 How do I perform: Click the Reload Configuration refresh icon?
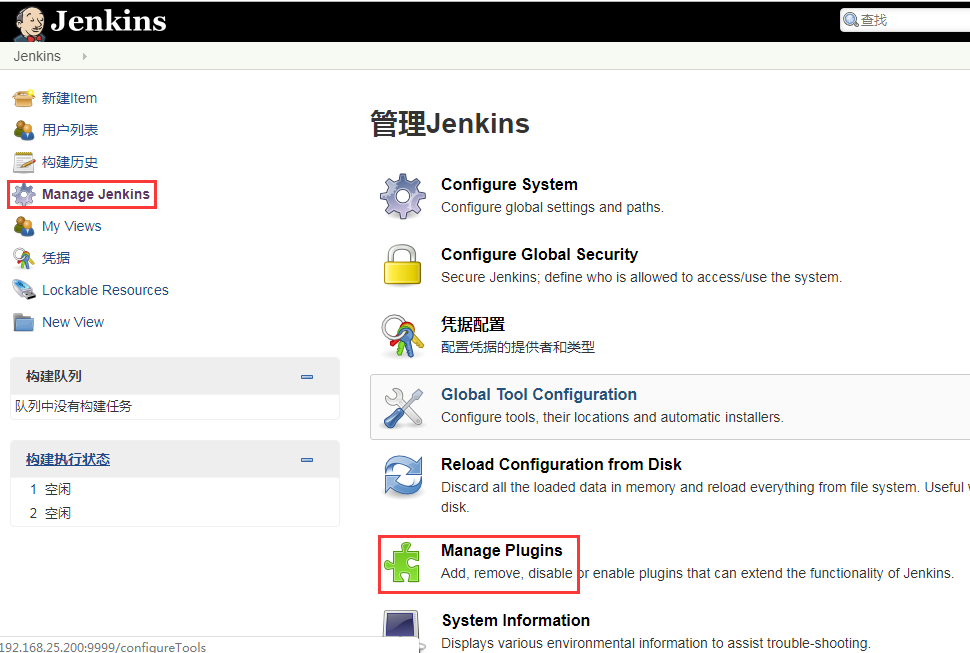403,477
